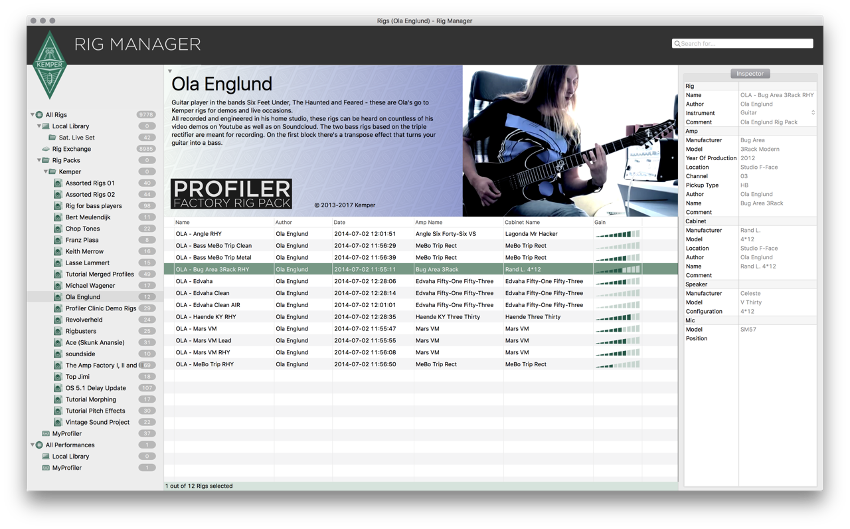Collapse the Kemper folder node
This screenshot has width=850, height=529.
pos(46,172)
